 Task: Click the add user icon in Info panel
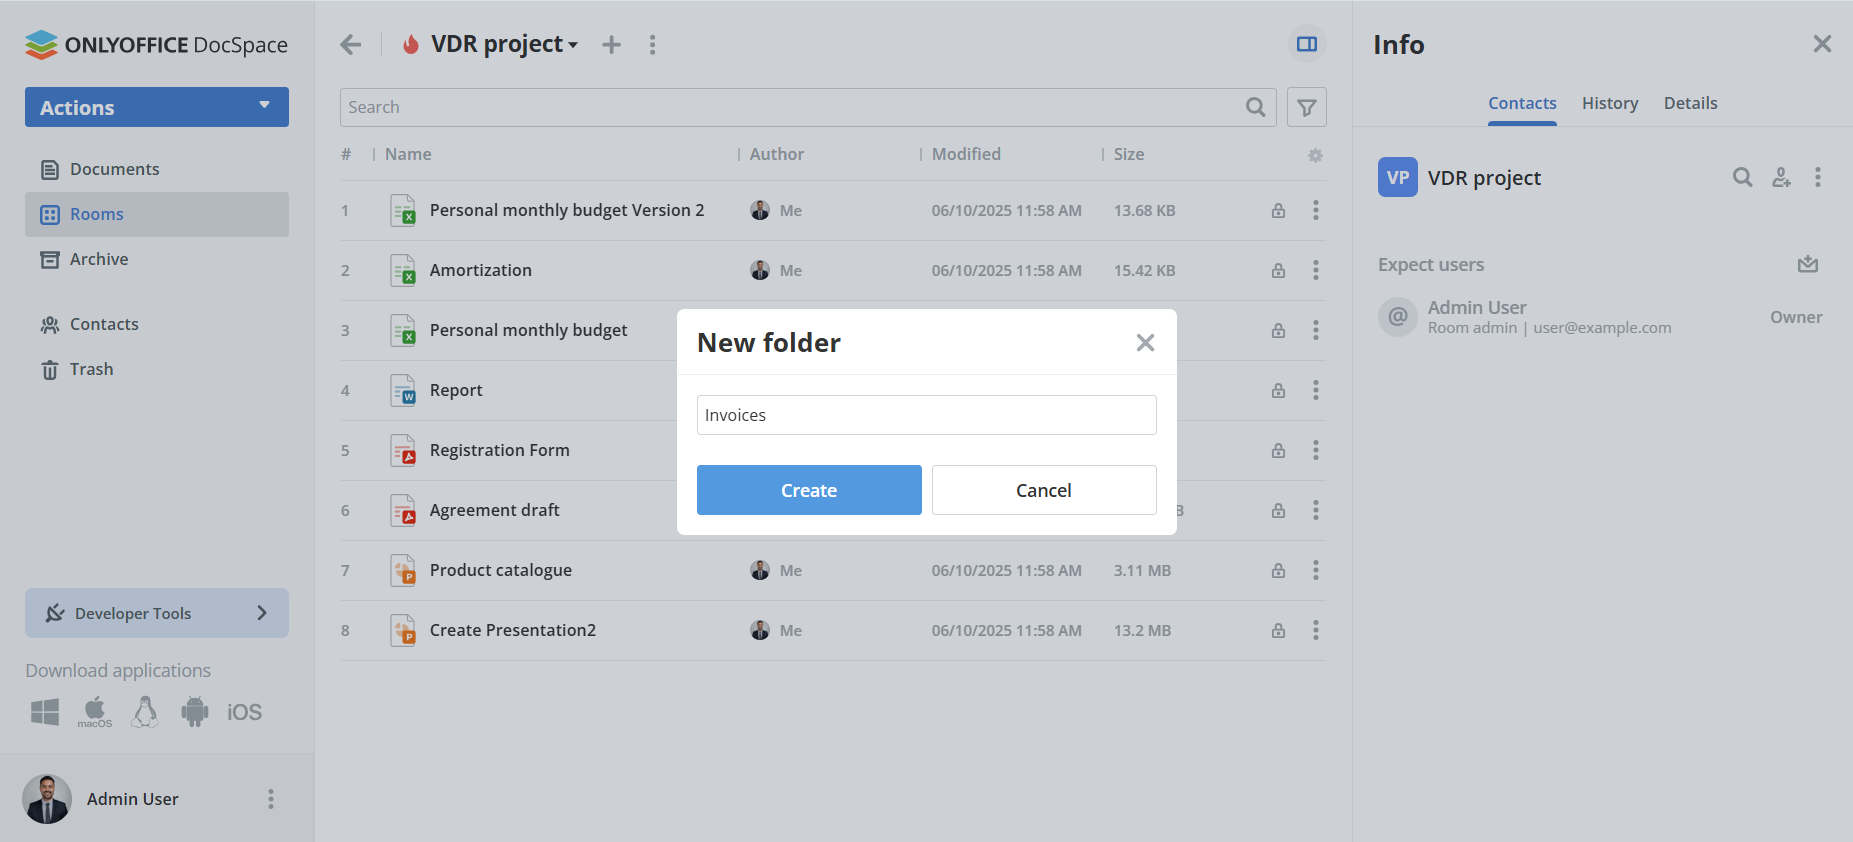tap(1781, 178)
